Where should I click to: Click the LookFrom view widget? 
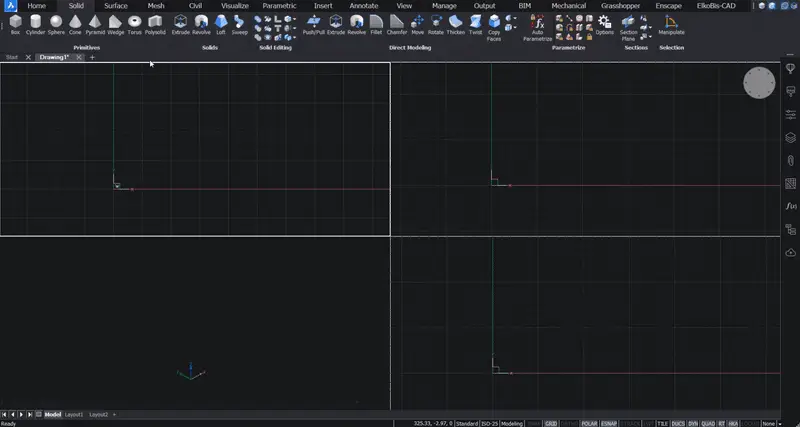(x=759, y=83)
